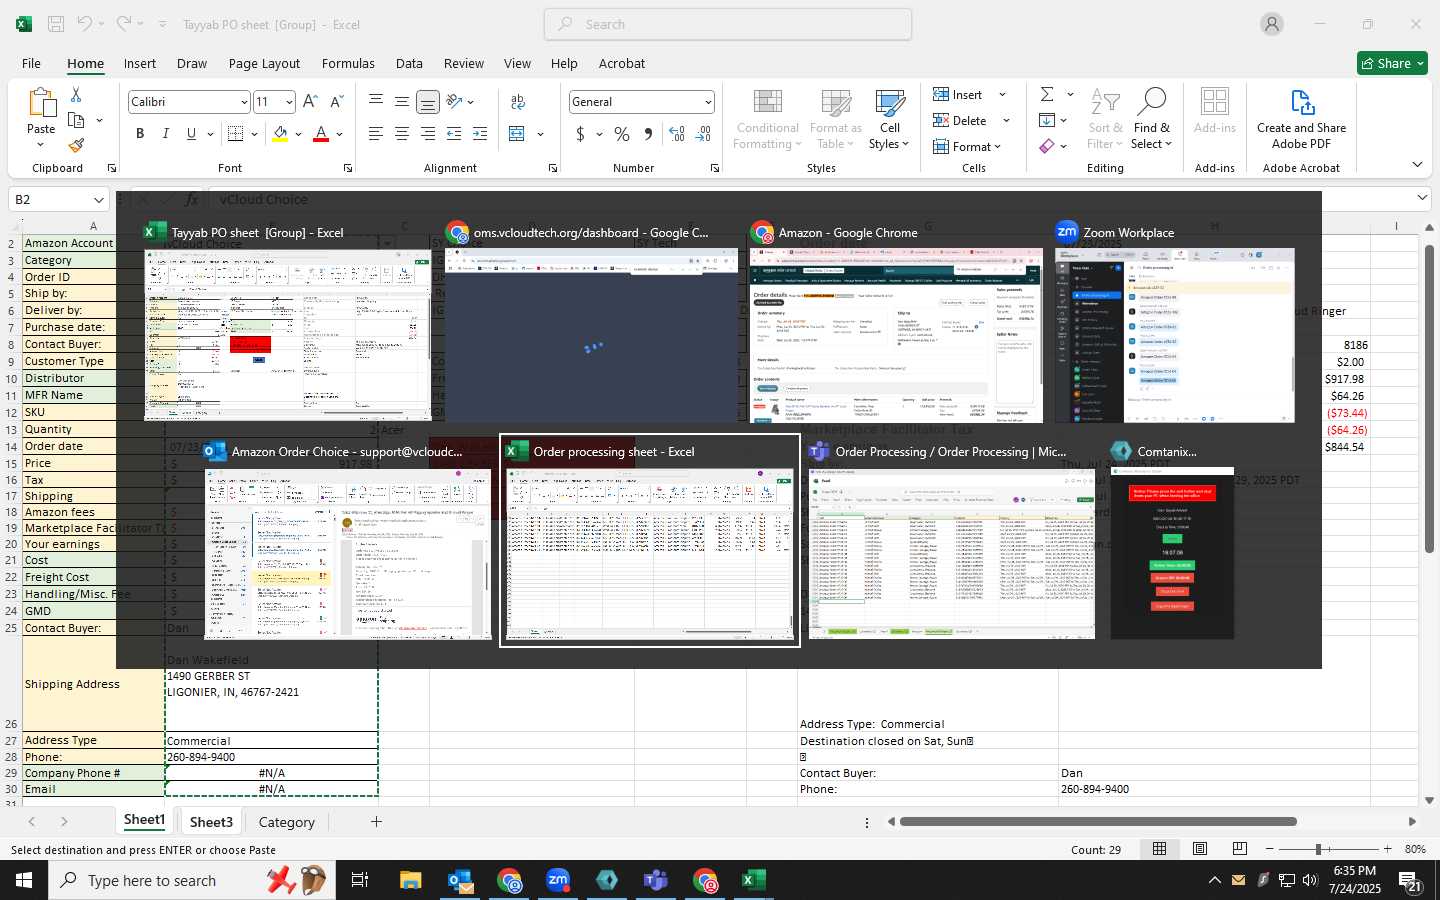Click the Save icon in title bar
The width and height of the screenshot is (1440, 900).
56,24
